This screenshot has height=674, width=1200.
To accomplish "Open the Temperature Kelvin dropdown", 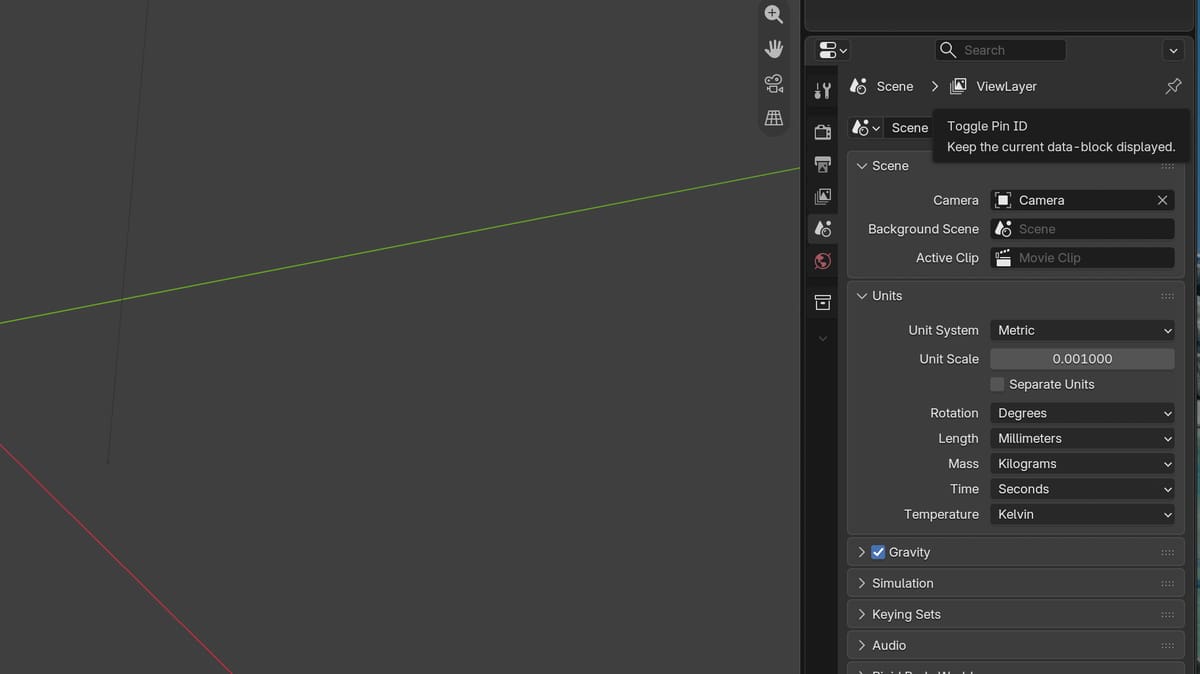I will [x=1082, y=514].
